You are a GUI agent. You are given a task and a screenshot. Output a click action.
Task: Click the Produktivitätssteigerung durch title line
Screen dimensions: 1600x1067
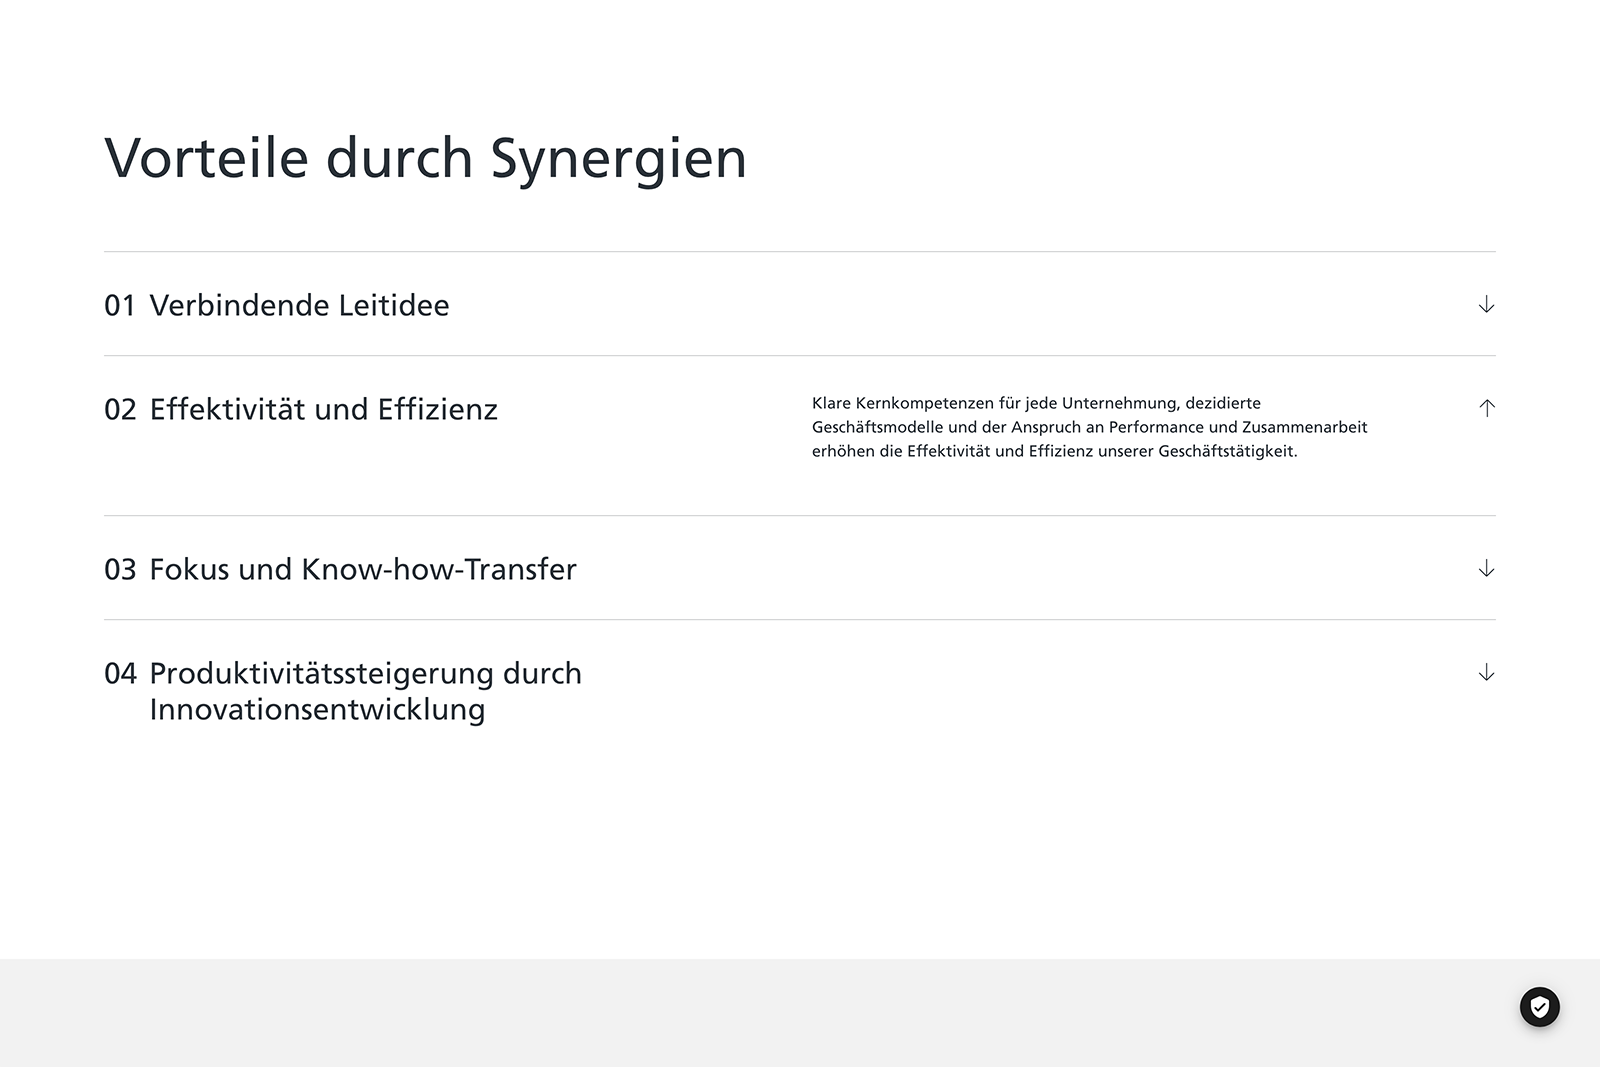tap(365, 673)
